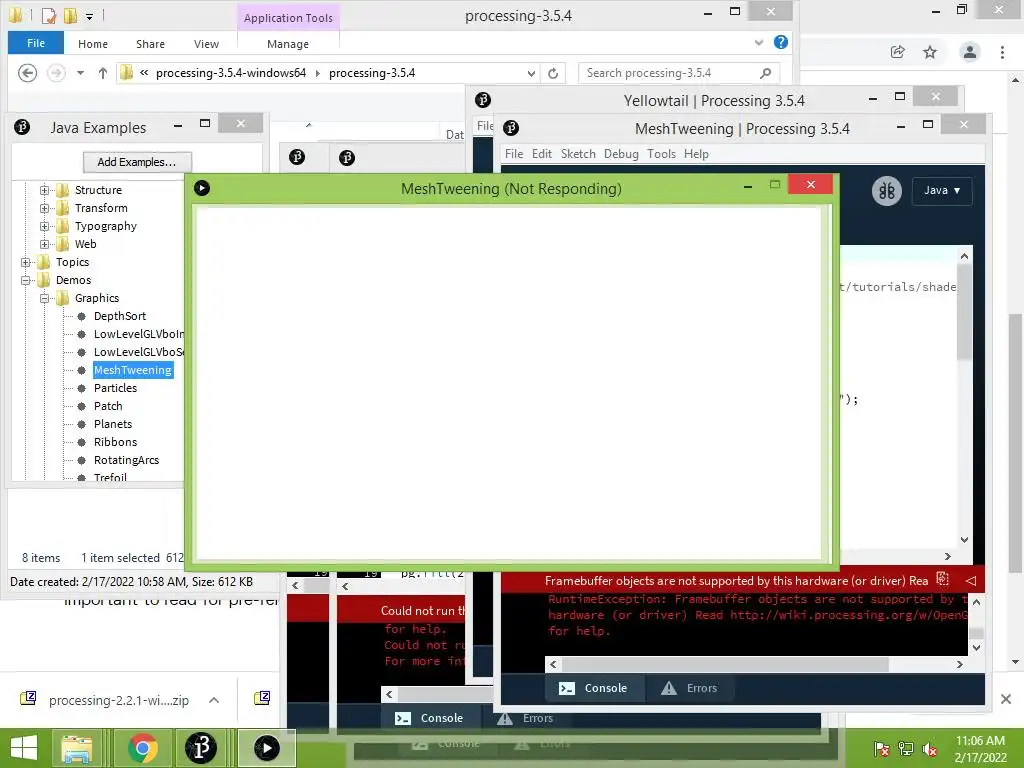Select Particles example
Screen dimensions: 1024x768
tap(115, 388)
